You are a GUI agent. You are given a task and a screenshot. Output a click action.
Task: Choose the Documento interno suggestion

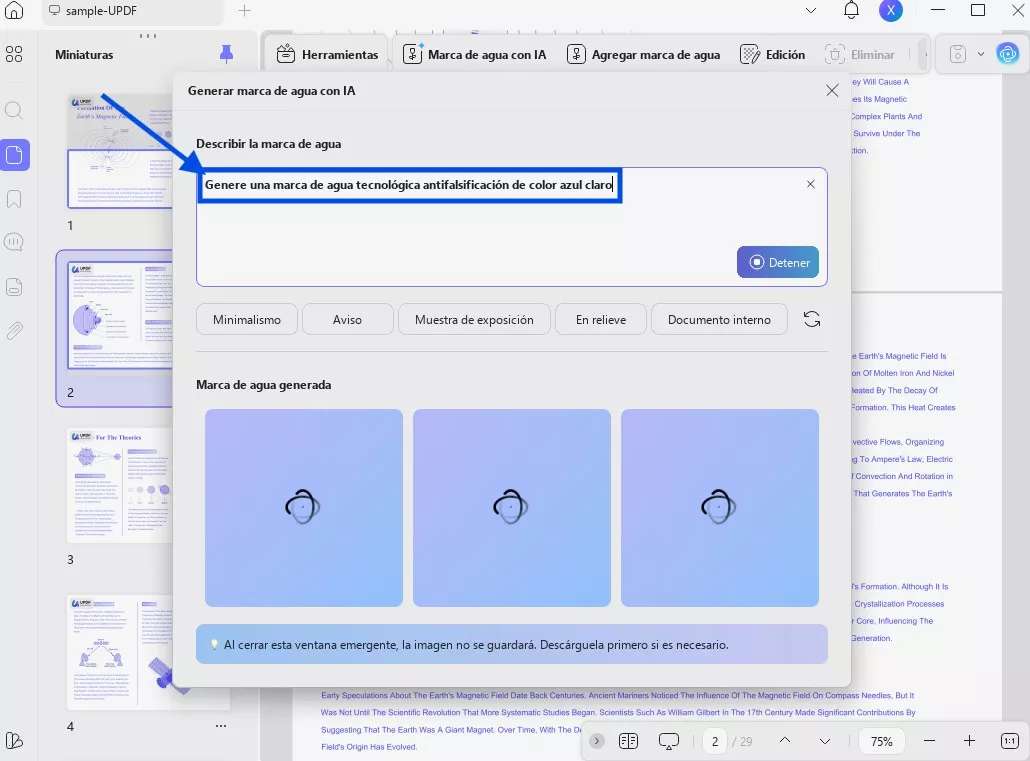(719, 319)
